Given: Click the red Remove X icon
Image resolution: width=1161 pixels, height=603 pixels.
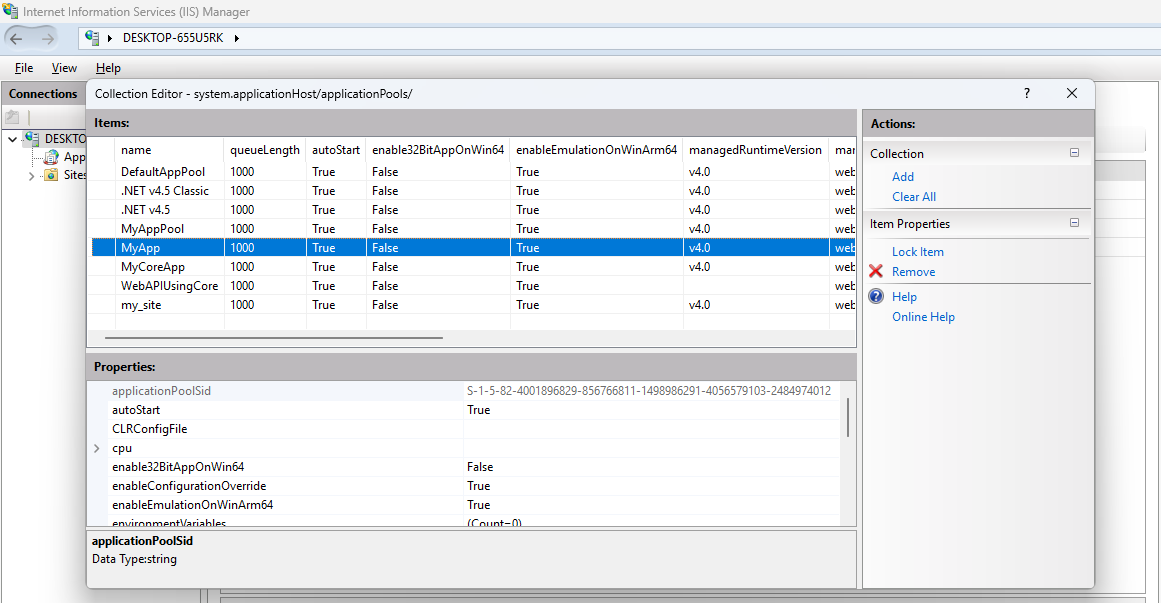Looking at the screenshot, I should [x=876, y=272].
